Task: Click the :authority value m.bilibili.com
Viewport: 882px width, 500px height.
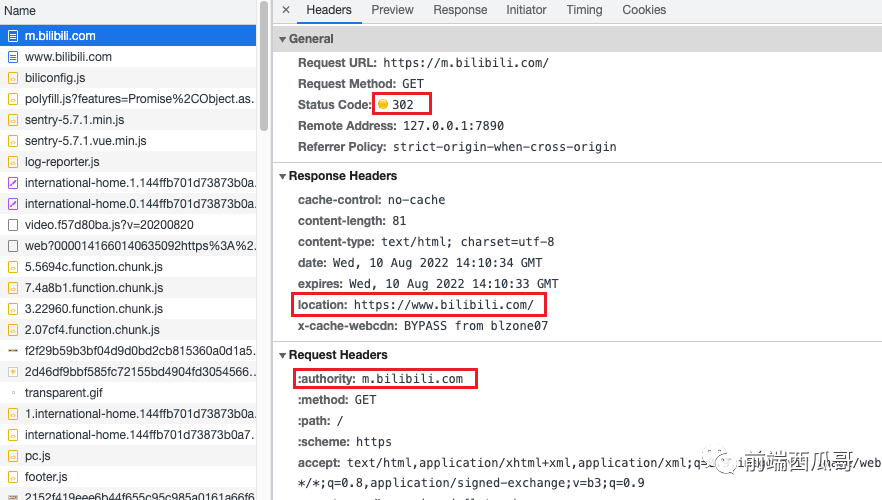Action: click(x=412, y=379)
